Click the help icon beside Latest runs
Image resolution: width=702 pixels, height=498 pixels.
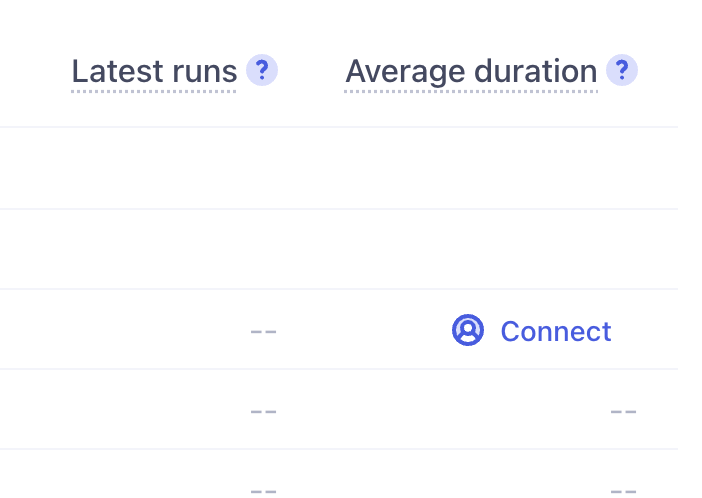[x=262, y=70]
